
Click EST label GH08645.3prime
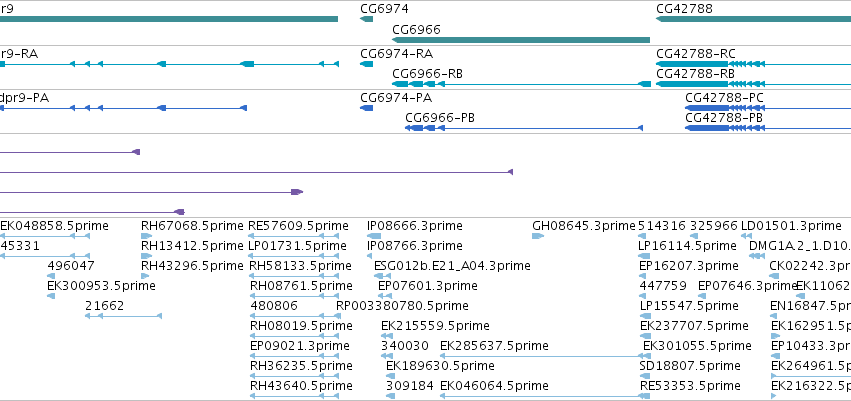(583, 226)
